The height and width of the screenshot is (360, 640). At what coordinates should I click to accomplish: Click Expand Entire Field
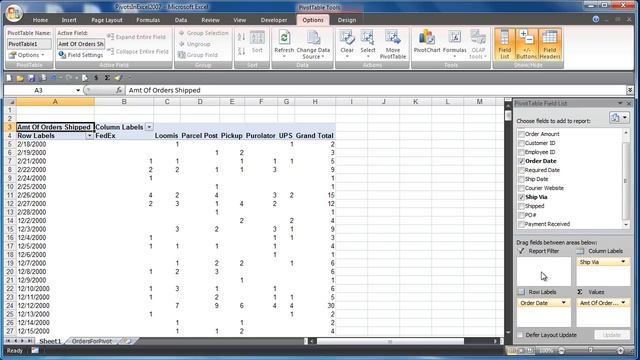pyautogui.click(x=136, y=37)
